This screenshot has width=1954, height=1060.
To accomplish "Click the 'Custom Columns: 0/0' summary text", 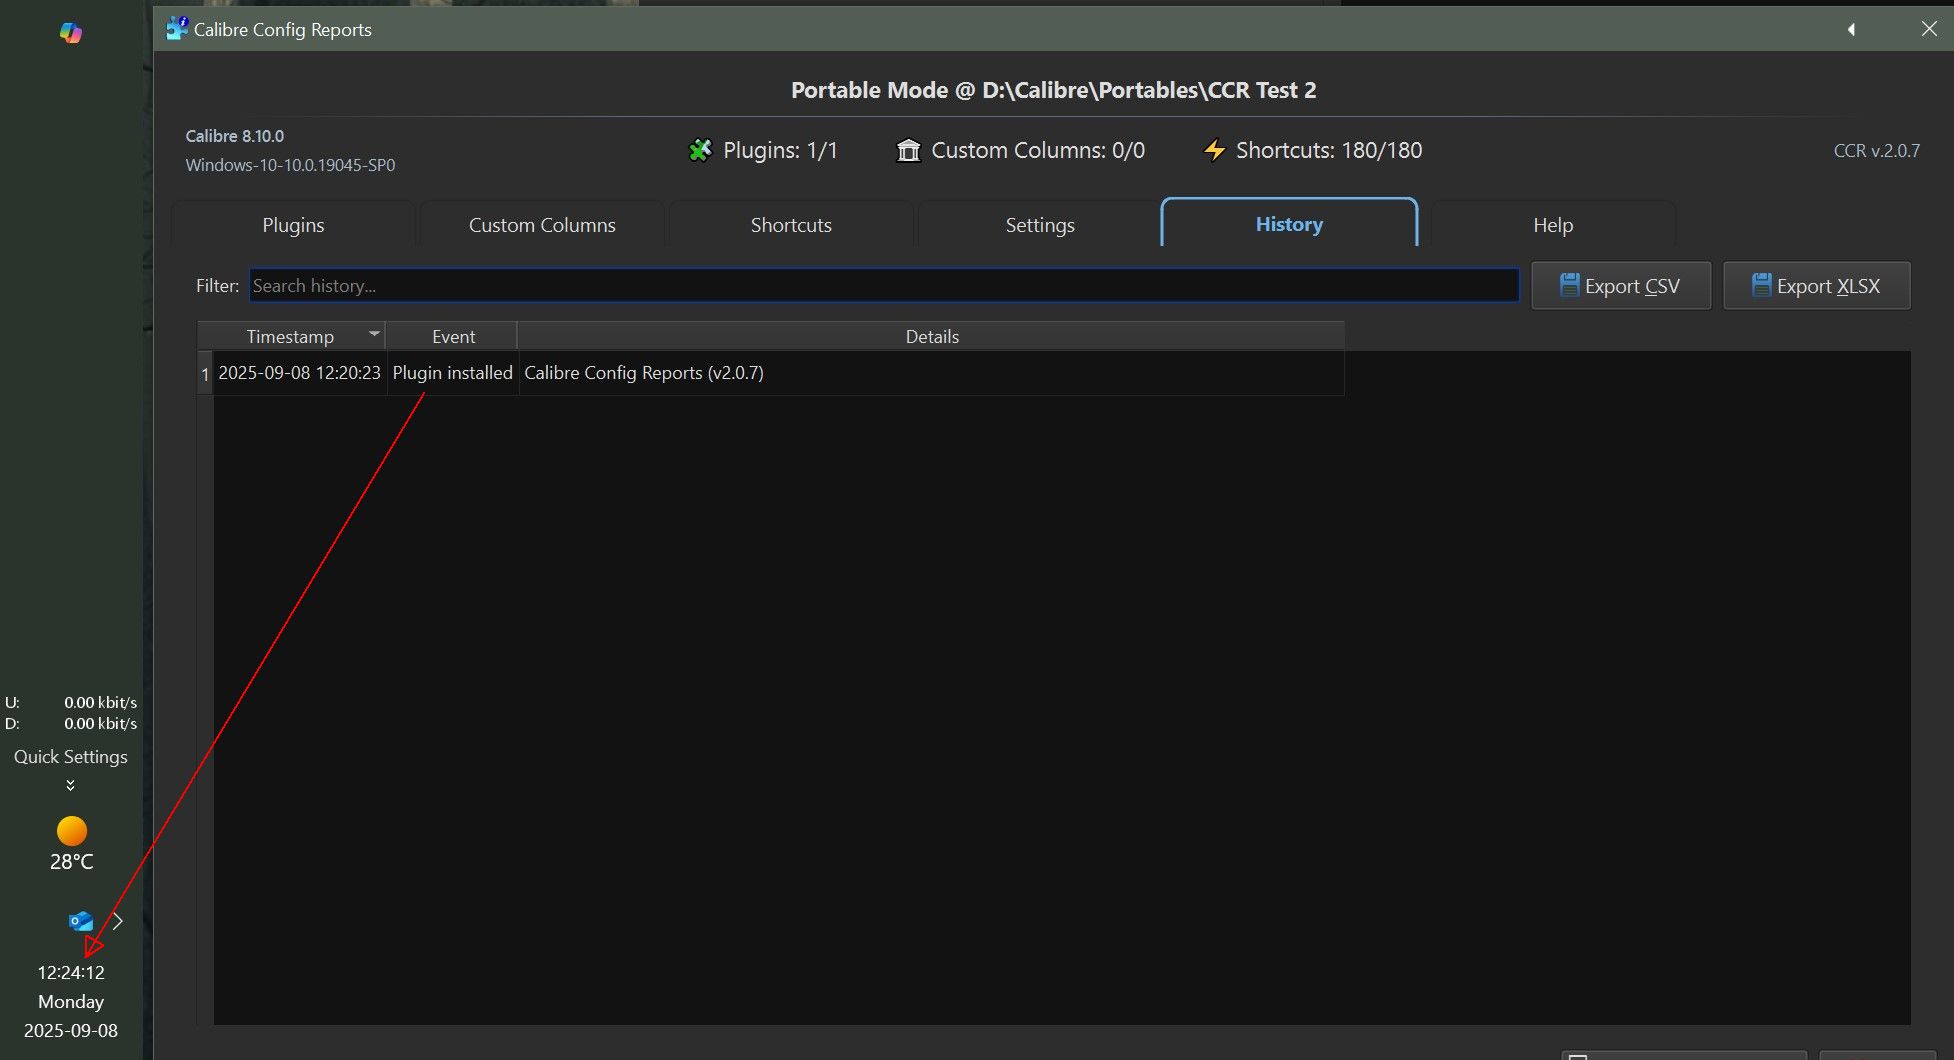I will (x=1038, y=150).
